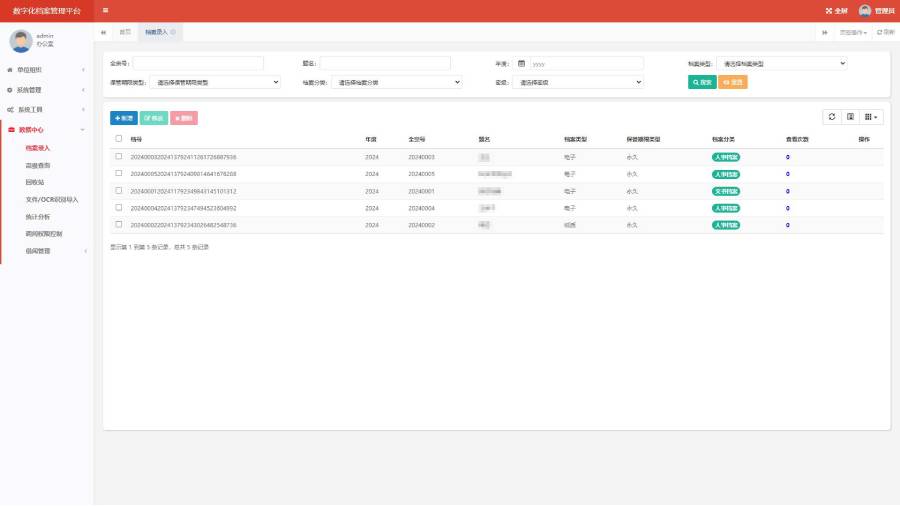The height and width of the screenshot is (507, 900).
Task: Click the tab scroll-left double arrow icon
Action: [x=103, y=32]
